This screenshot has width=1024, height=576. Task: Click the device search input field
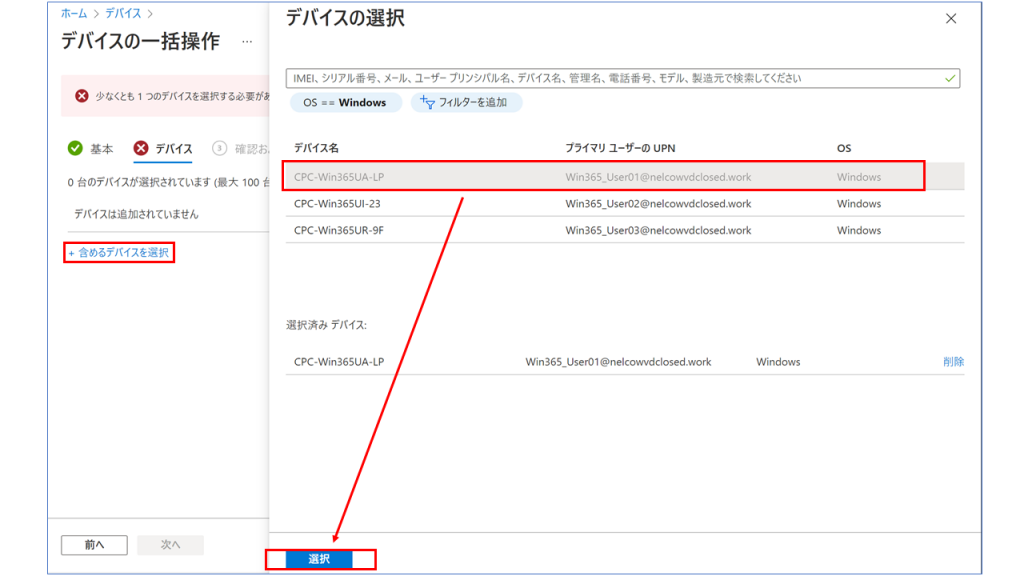[x=622, y=78]
